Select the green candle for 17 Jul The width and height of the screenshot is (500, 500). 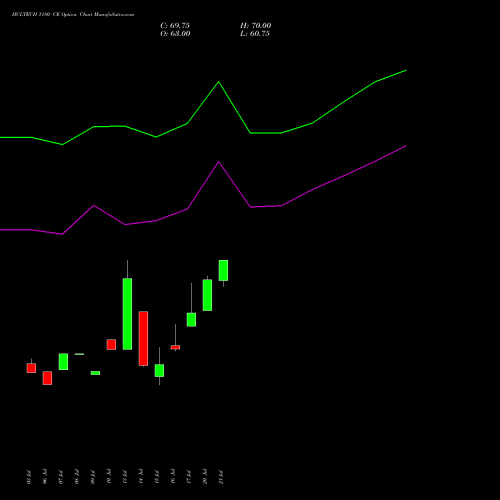pyautogui.click(x=191, y=319)
